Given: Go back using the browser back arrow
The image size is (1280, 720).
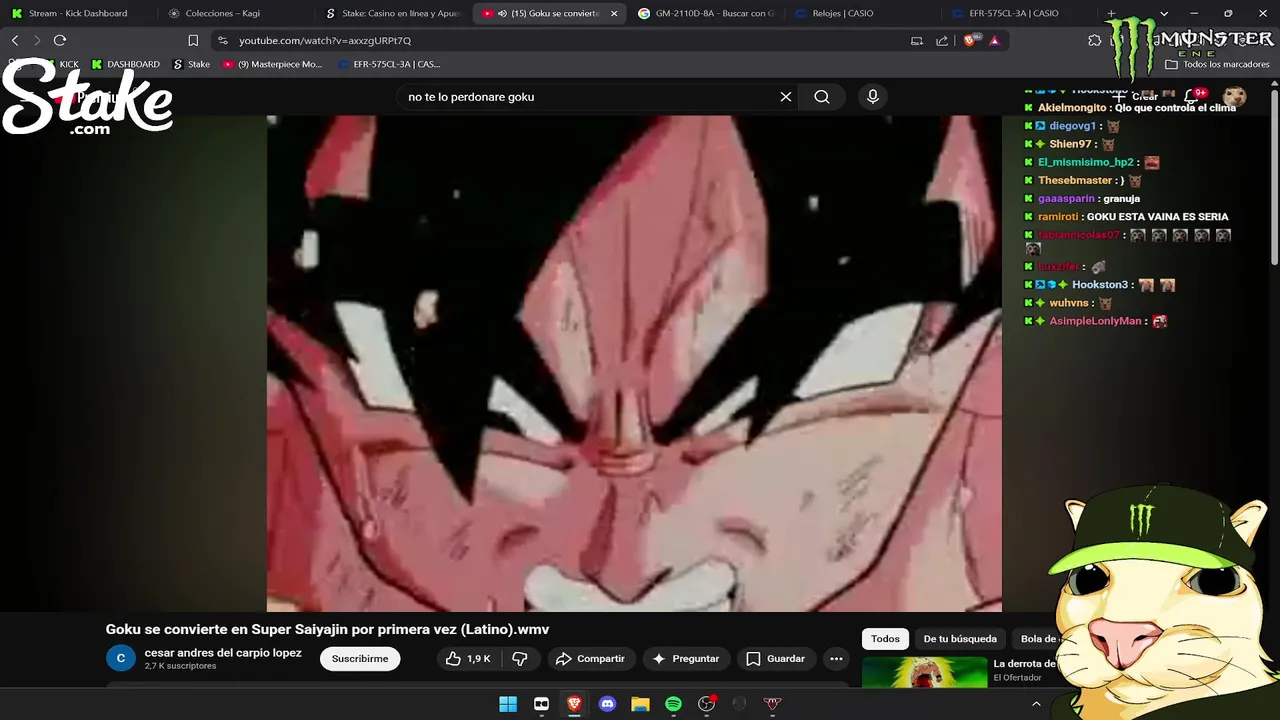Looking at the screenshot, I should [x=15, y=40].
